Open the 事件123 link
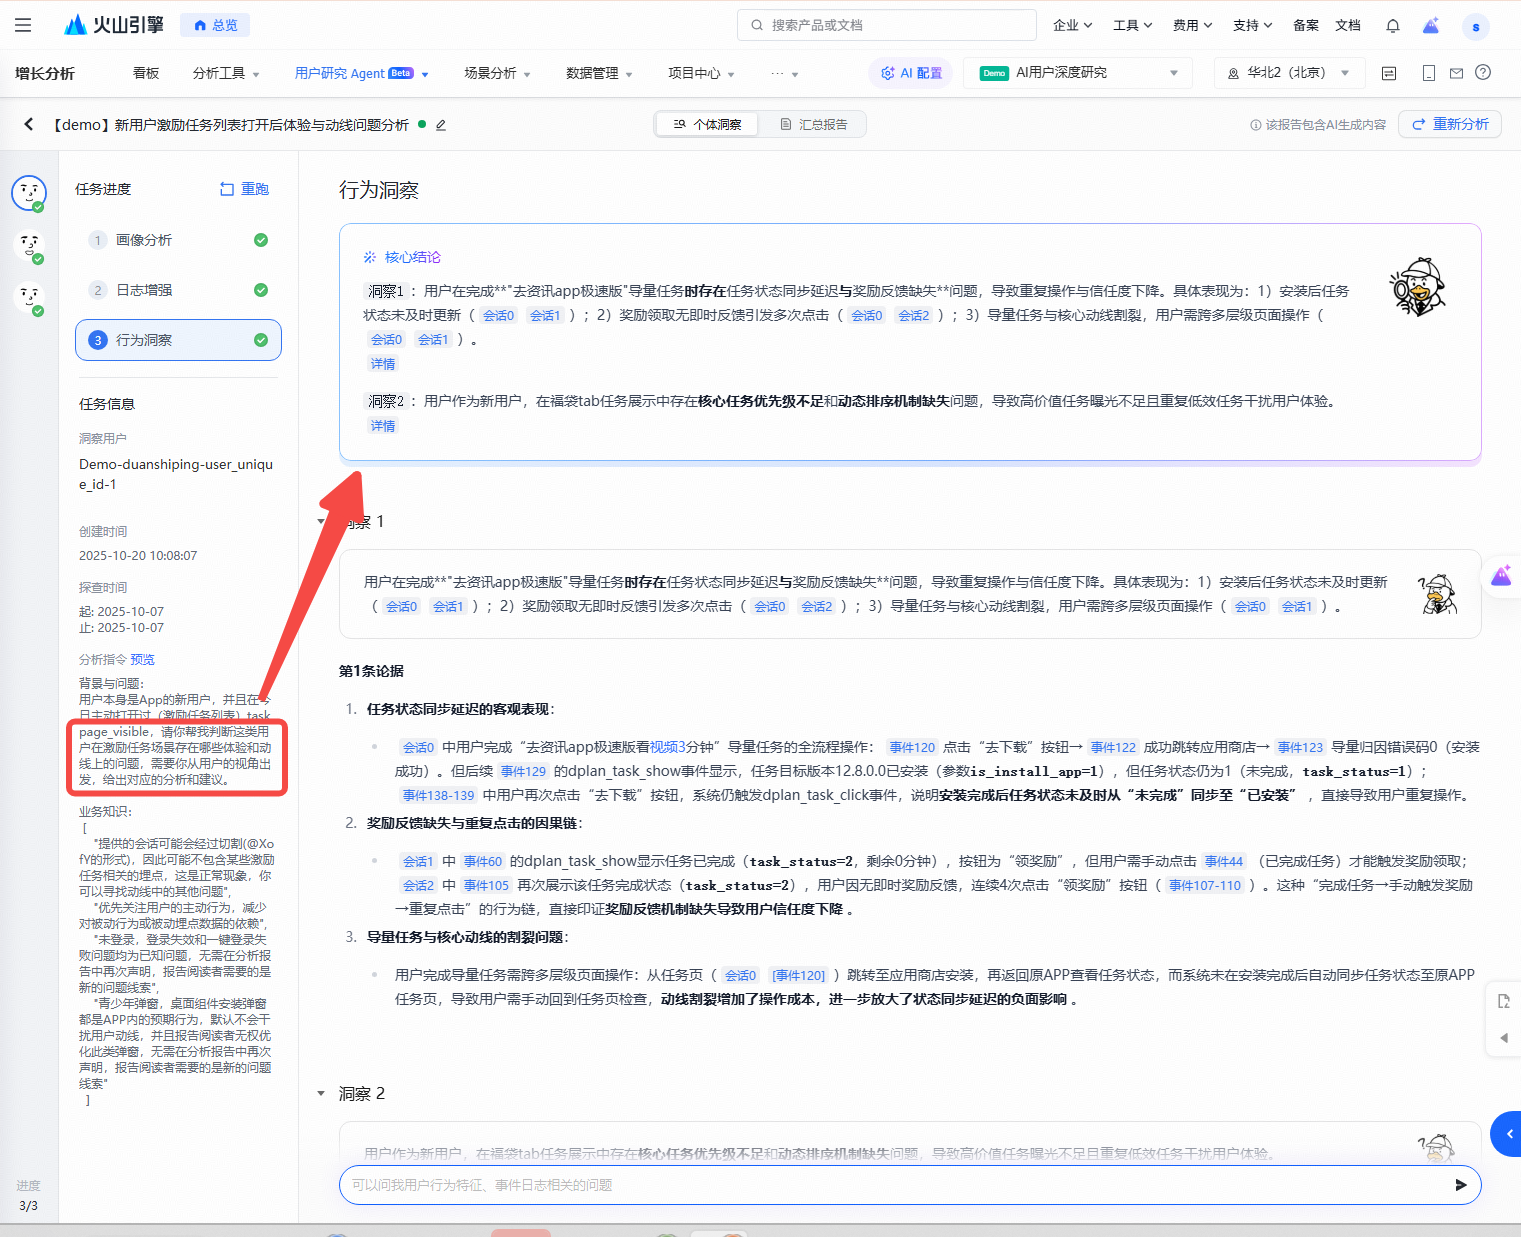Screen dimensions: 1521x1237 pyautogui.click(x=1300, y=747)
